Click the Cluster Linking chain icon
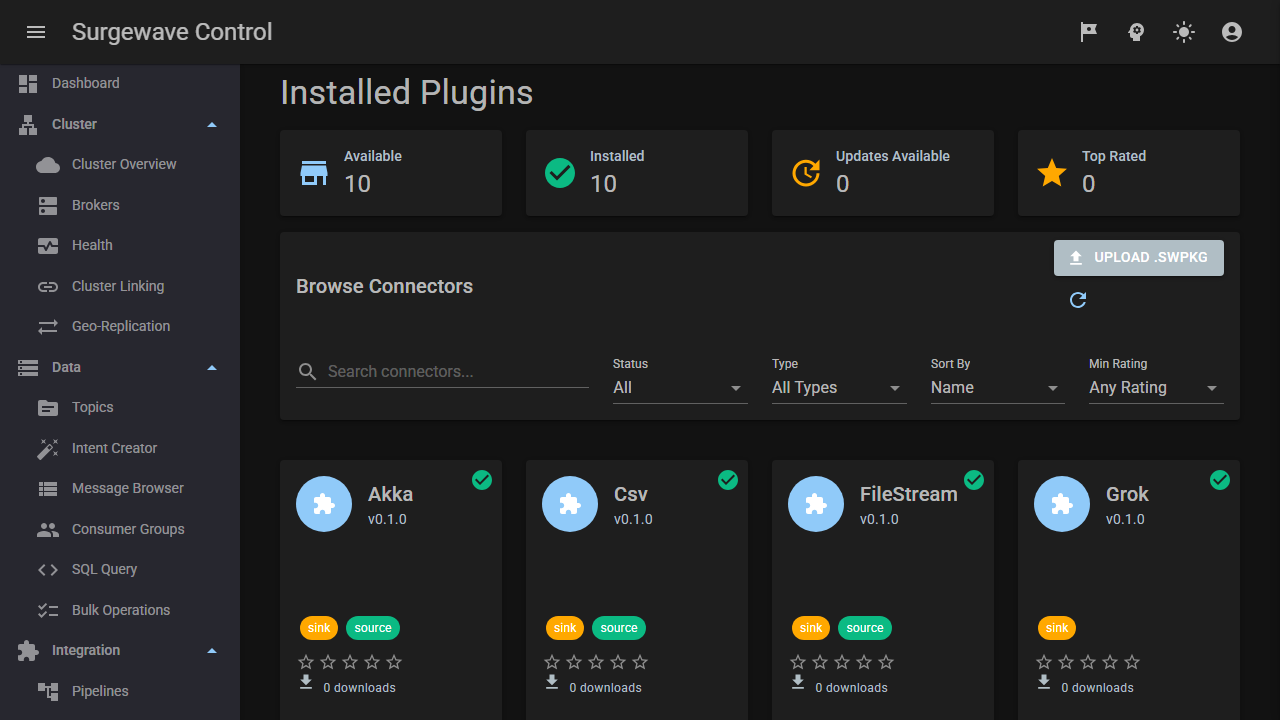The image size is (1280, 720). (x=48, y=286)
